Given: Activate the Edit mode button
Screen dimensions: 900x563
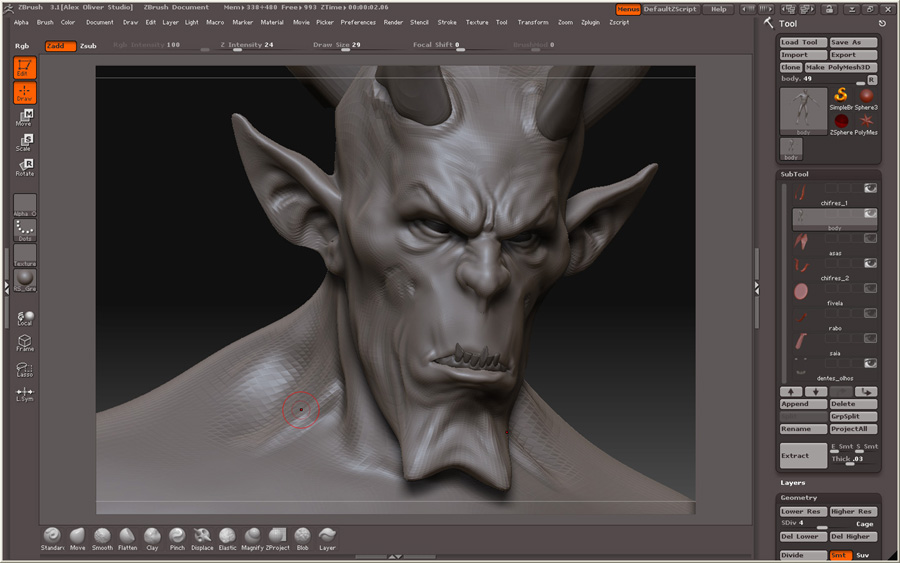Looking at the screenshot, I should point(25,68).
